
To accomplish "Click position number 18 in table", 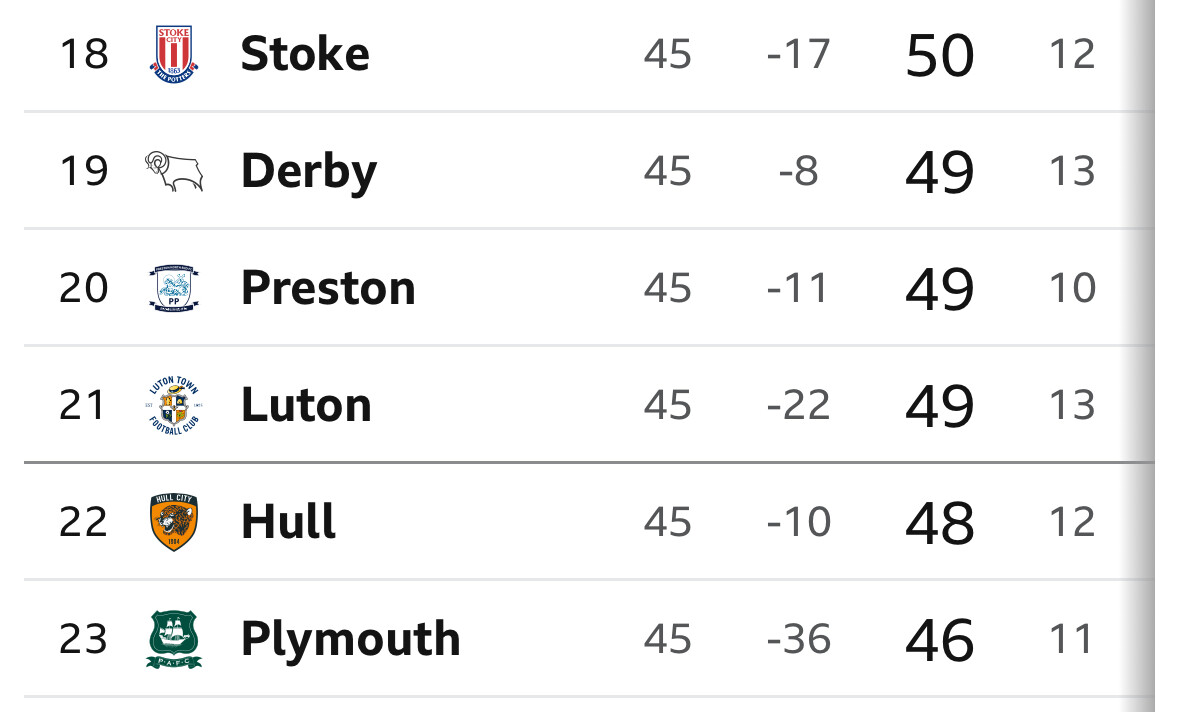I will [83, 54].
